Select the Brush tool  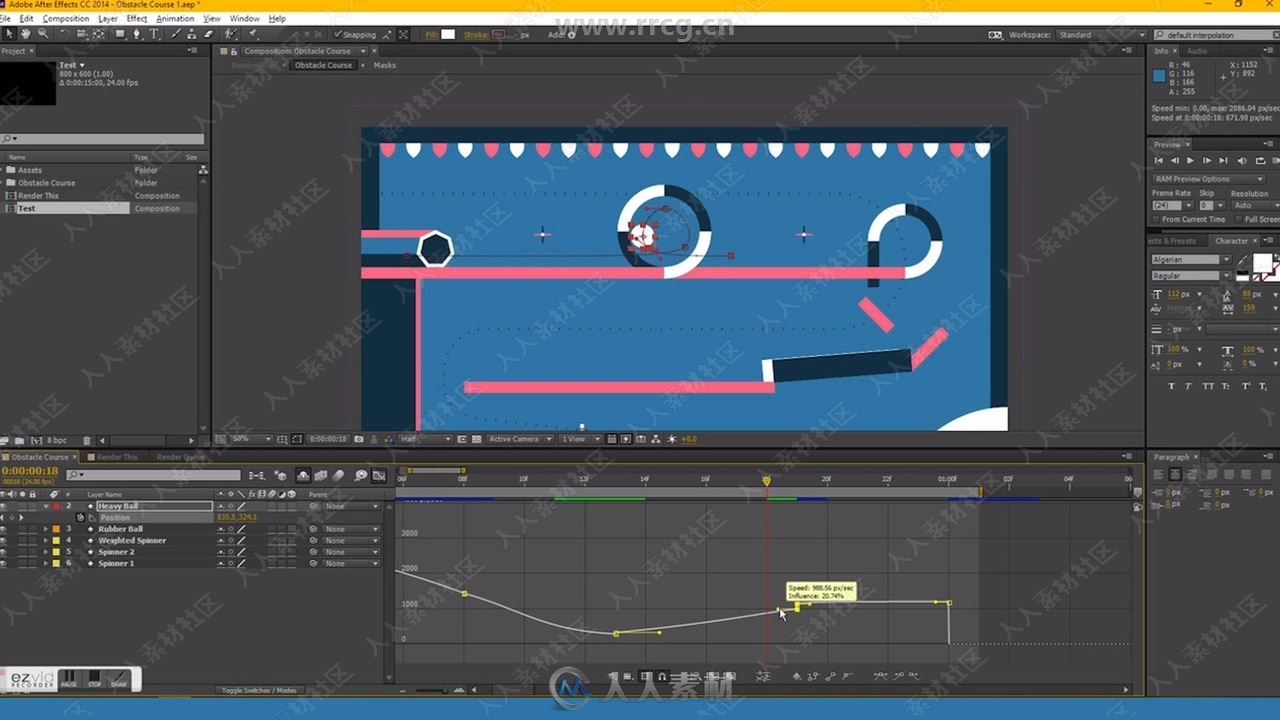point(177,34)
